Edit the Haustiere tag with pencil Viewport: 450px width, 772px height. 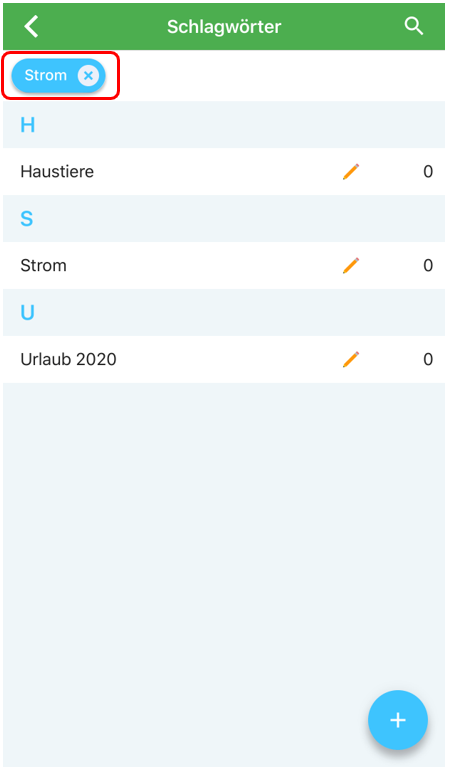[351, 171]
